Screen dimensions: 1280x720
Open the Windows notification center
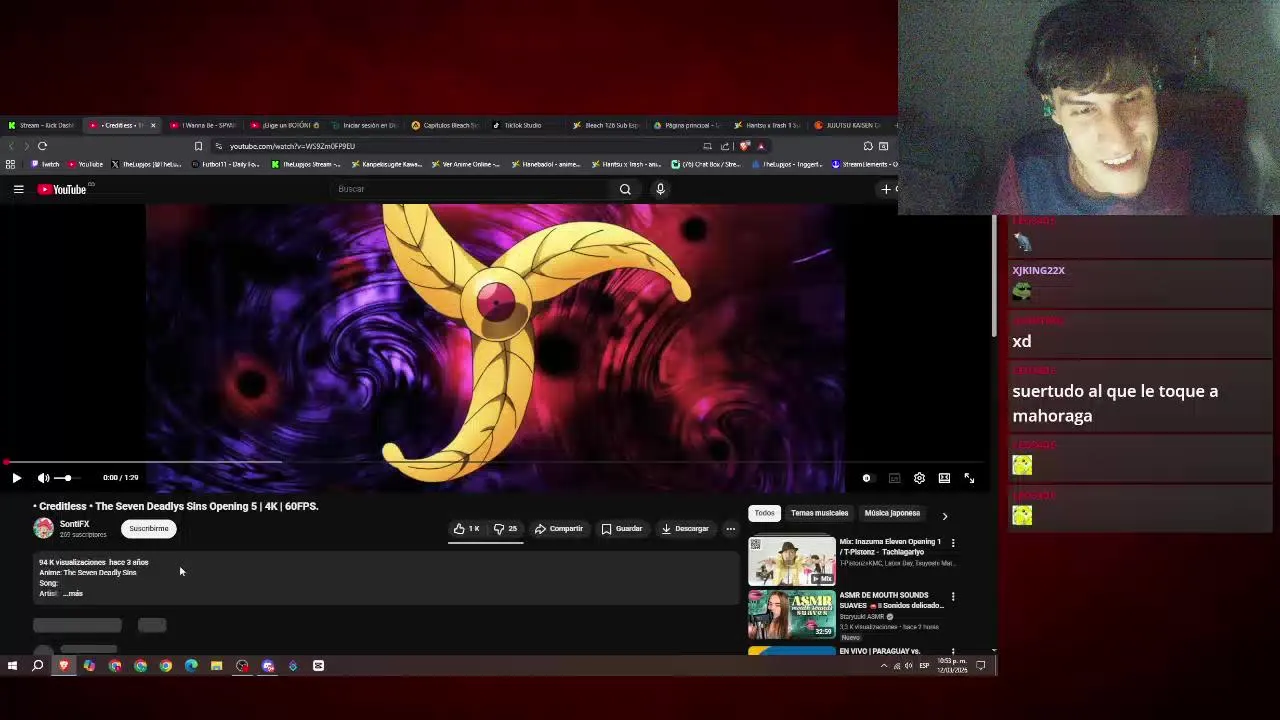pyautogui.click(x=980, y=666)
